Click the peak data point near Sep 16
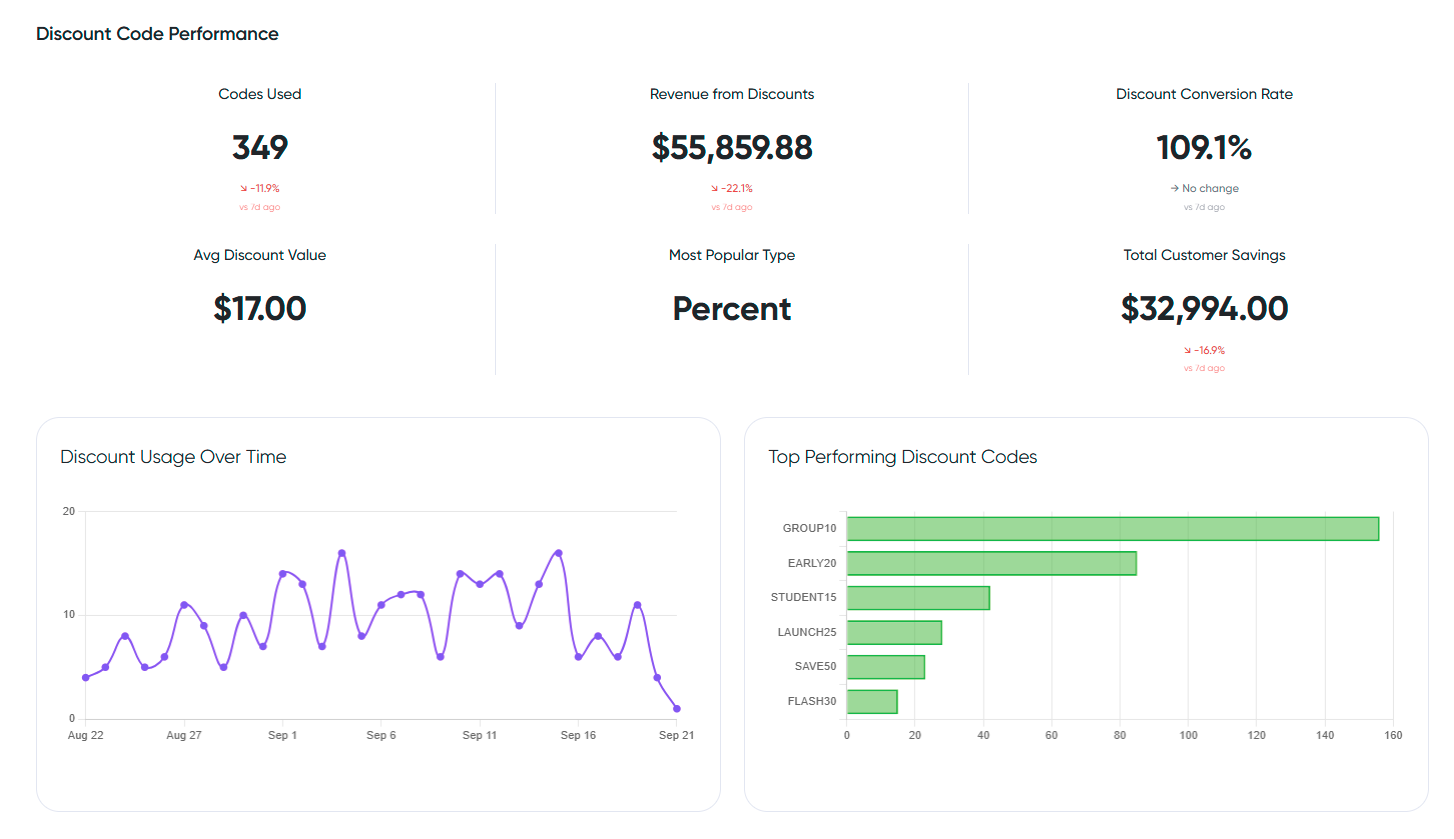Image resolution: width=1454 pixels, height=839 pixels. pyautogui.click(x=557, y=551)
